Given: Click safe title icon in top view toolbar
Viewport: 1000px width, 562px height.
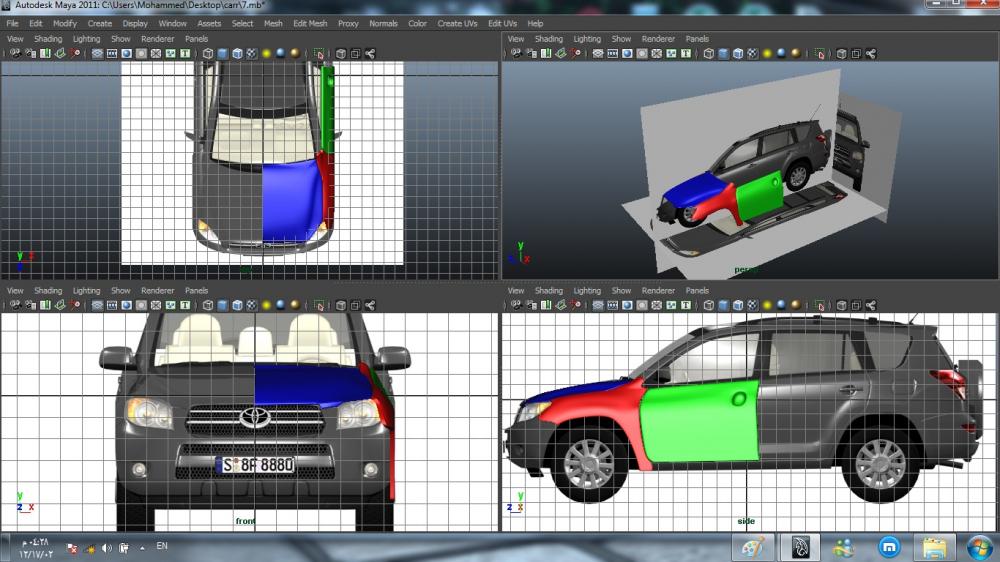Looking at the screenshot, I should point(185,53).
